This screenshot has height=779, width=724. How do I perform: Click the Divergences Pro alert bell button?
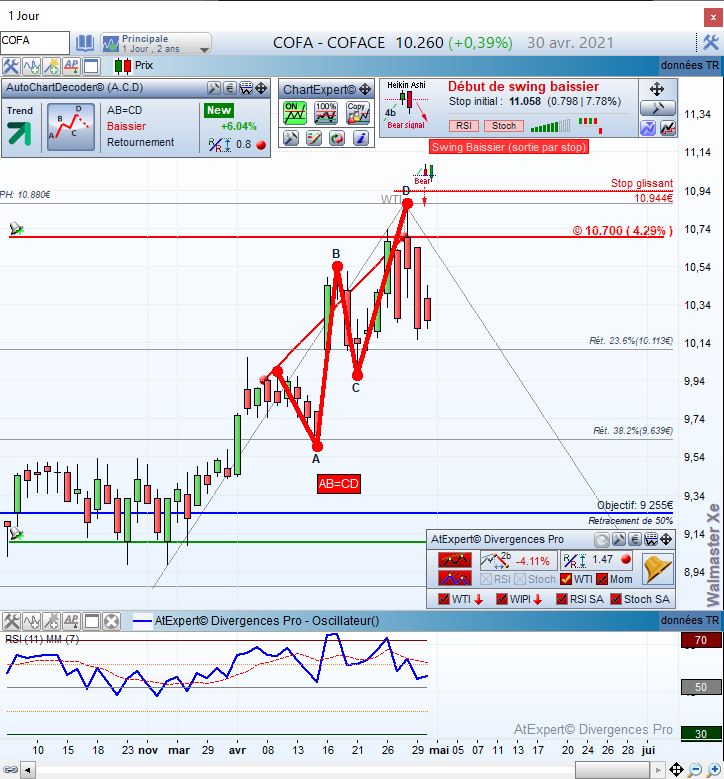(657, 569)
